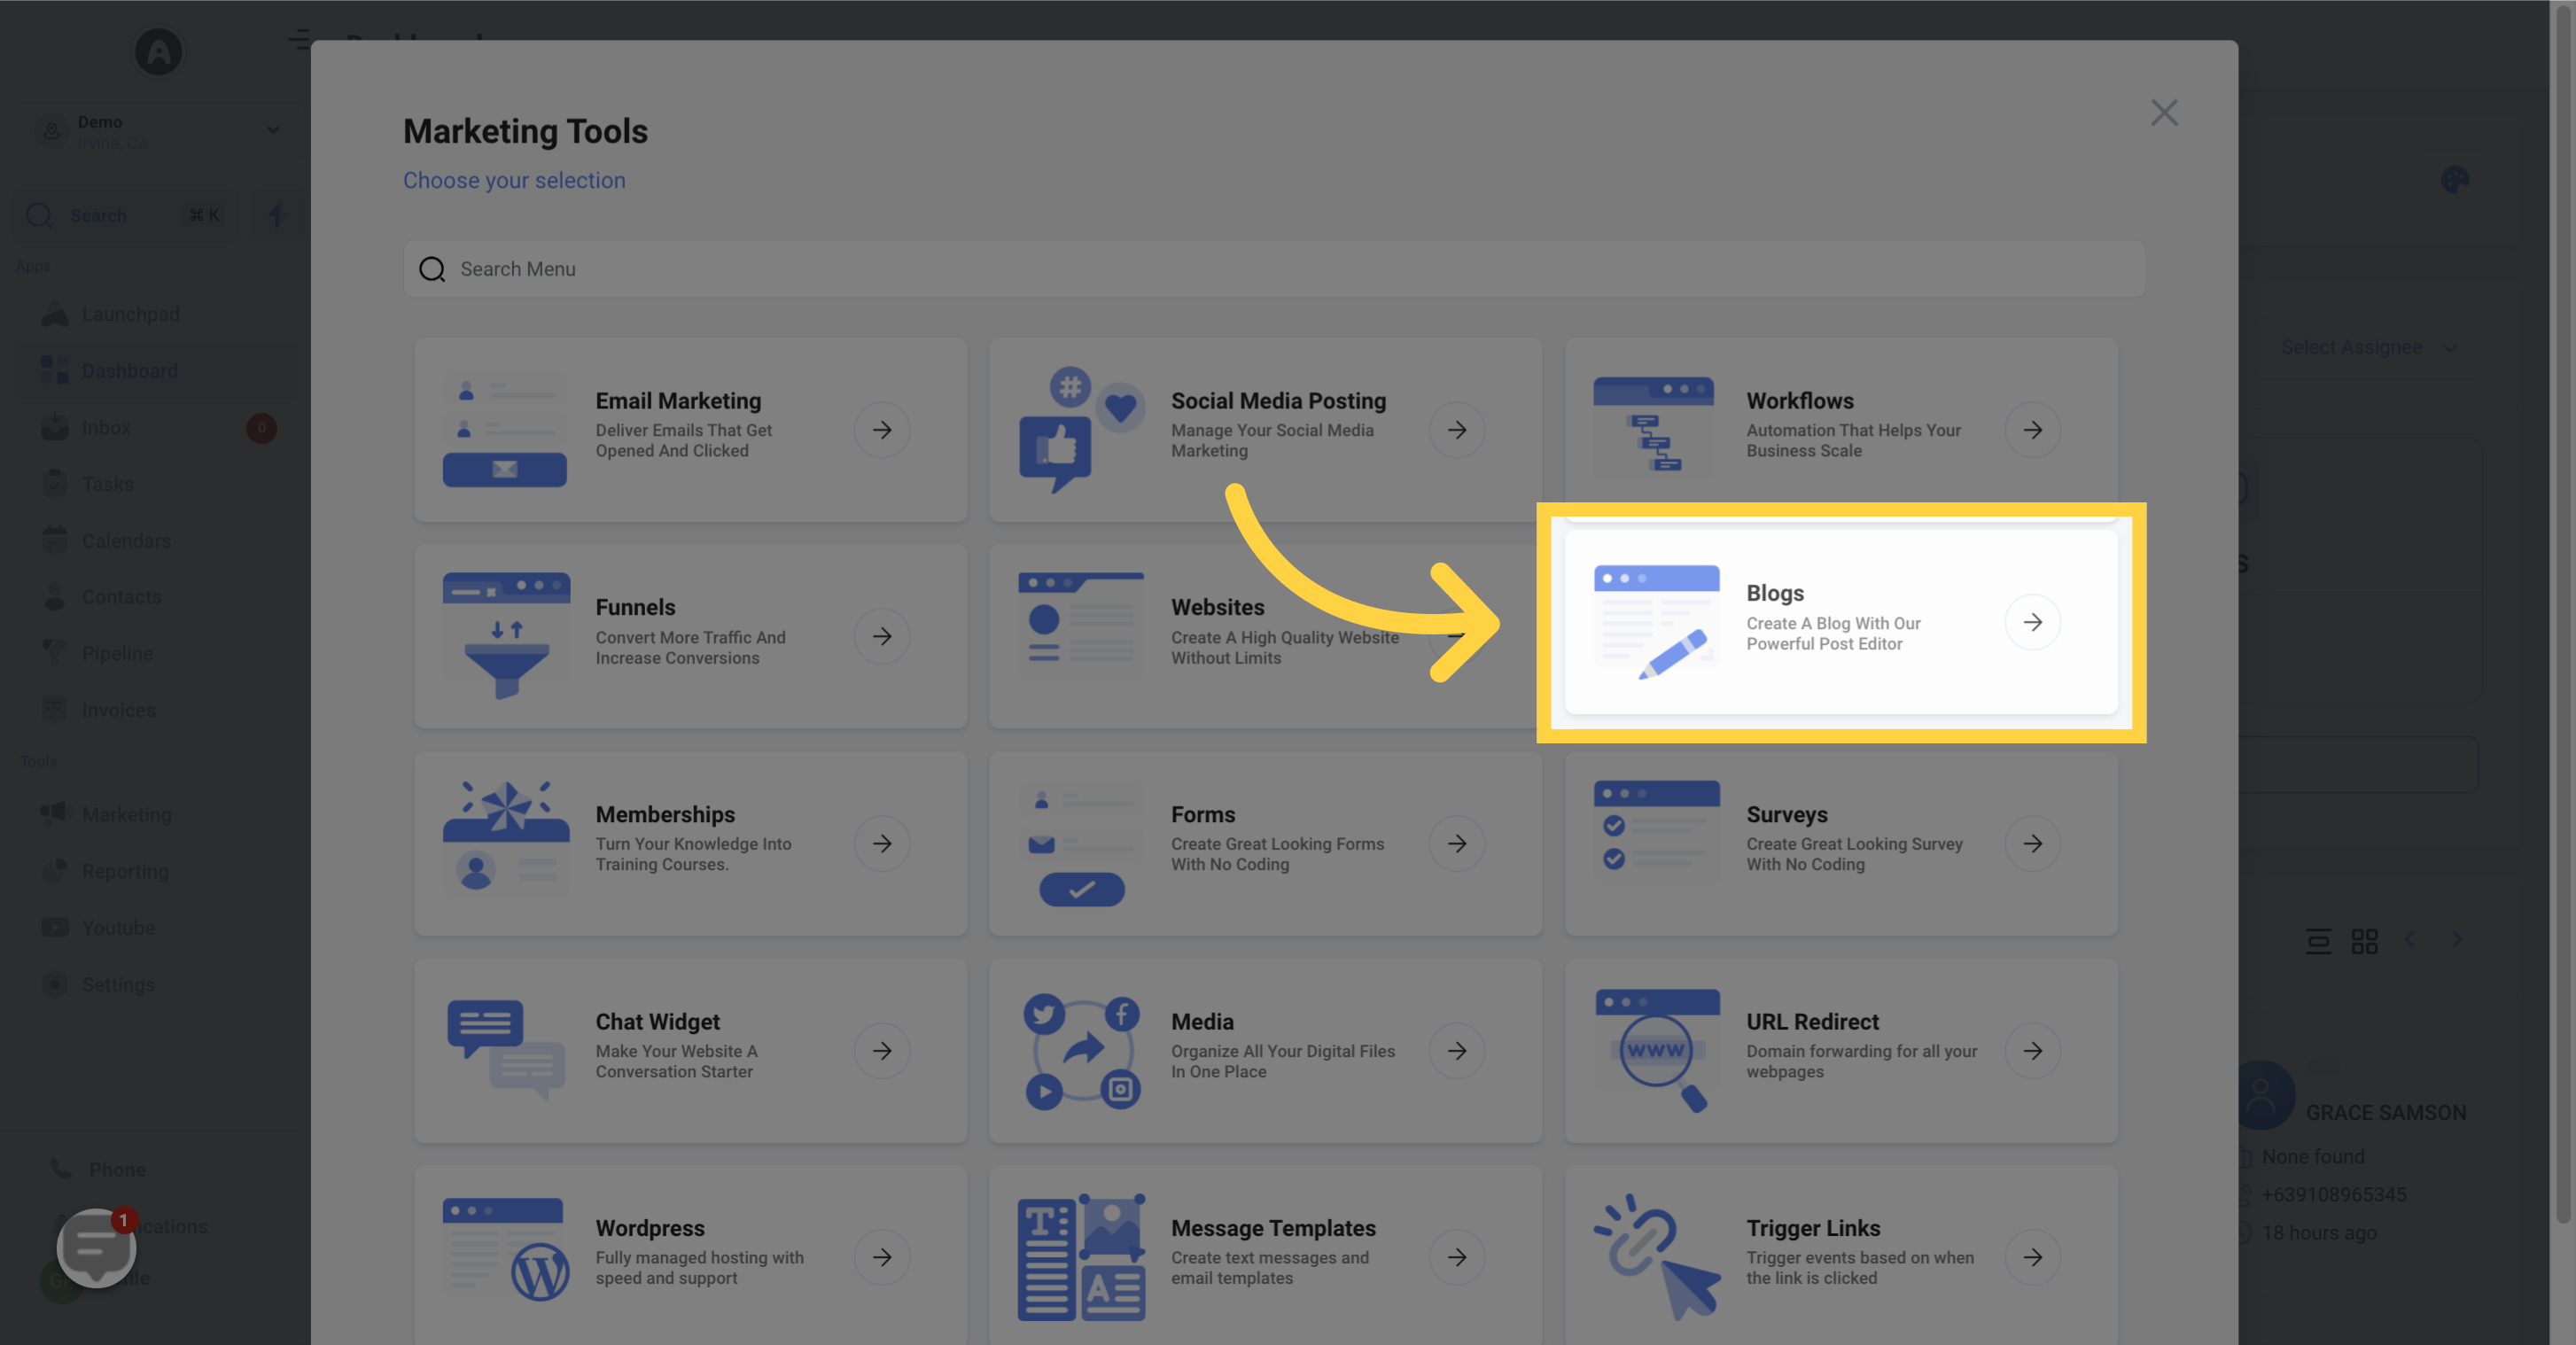Select the Funnels tool
The height and width of the screenshot is (1345, 2576).
[689, 637]
